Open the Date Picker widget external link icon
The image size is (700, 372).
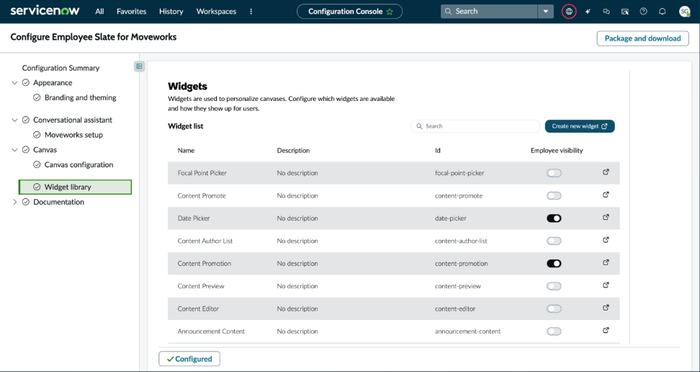(x=606, y=217)
